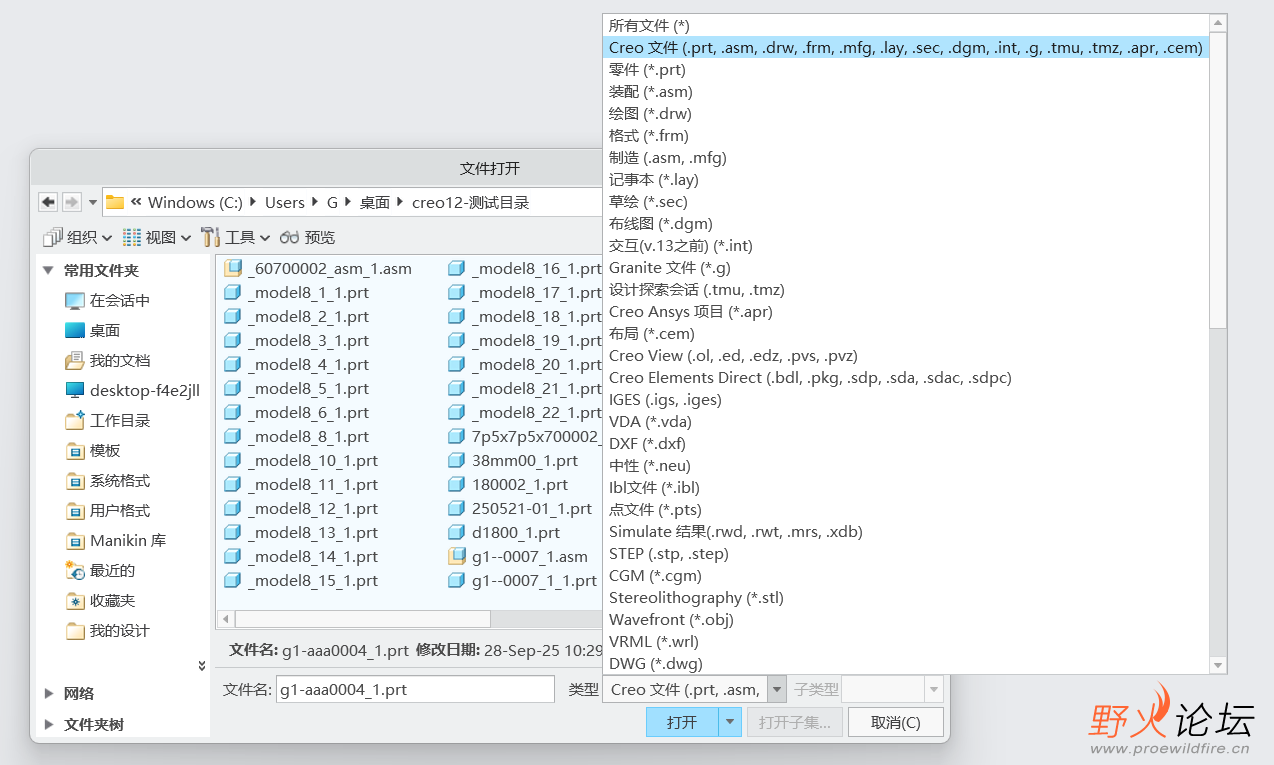Collapse the 常用文件夹 section
The width and height of the screenshot is (1274, 765).
tap(48, 271)
